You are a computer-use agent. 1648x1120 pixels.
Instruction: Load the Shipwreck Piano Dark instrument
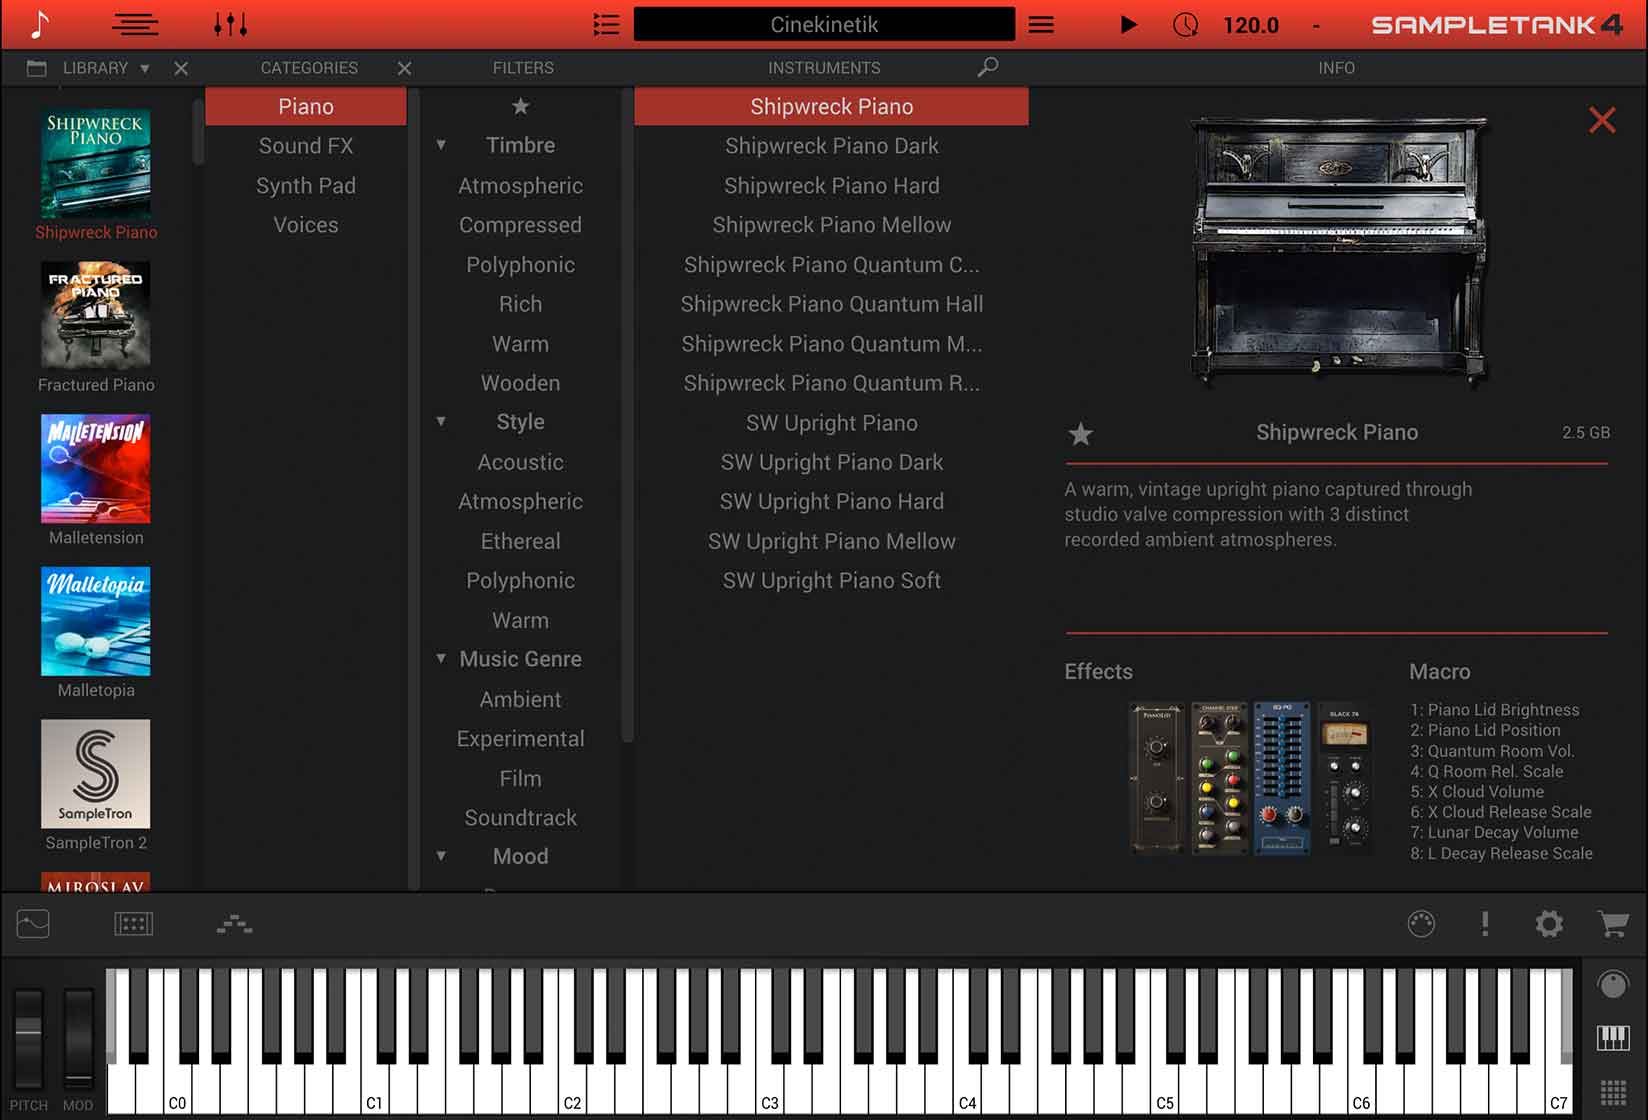tap(831, 146)
